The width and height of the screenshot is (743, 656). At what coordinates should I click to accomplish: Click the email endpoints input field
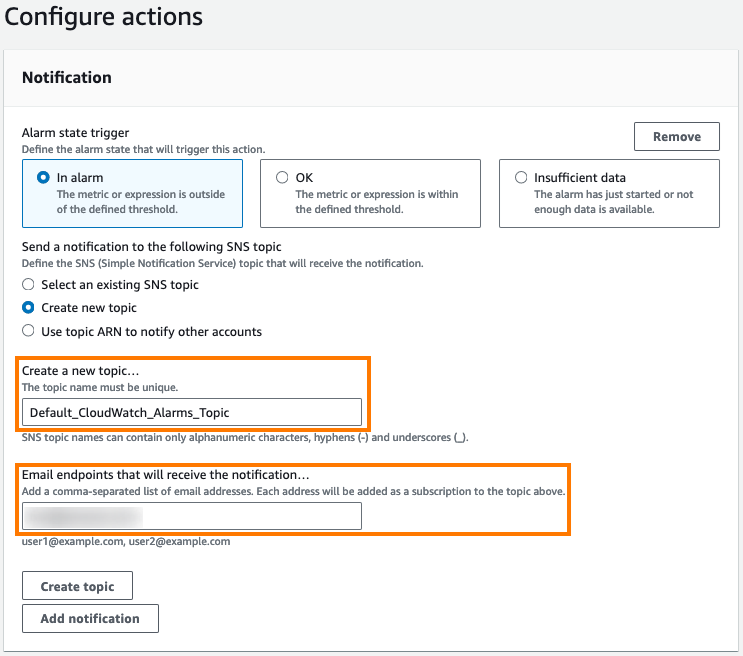point(192,516)
